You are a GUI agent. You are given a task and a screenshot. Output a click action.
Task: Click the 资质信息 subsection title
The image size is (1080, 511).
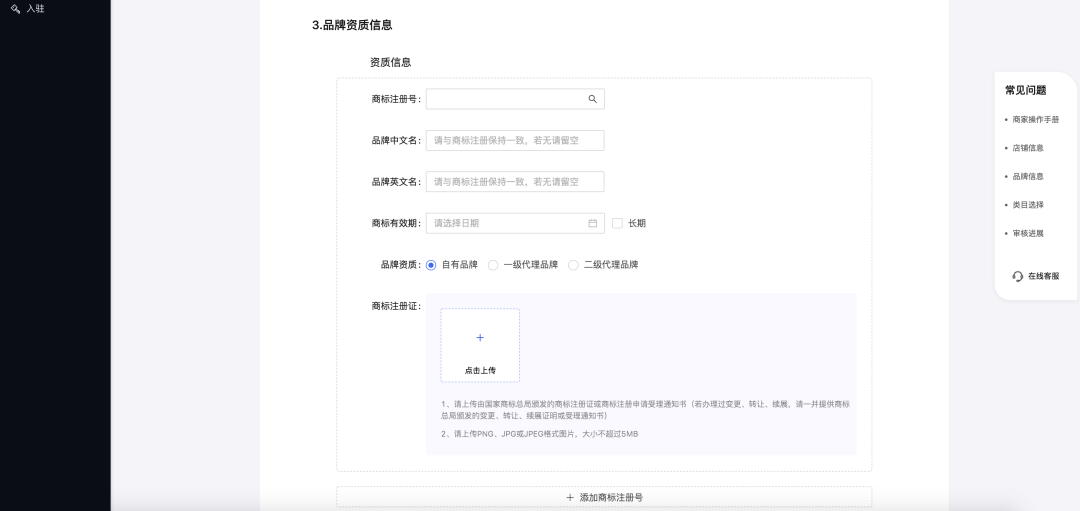click(x=391, y=62)
